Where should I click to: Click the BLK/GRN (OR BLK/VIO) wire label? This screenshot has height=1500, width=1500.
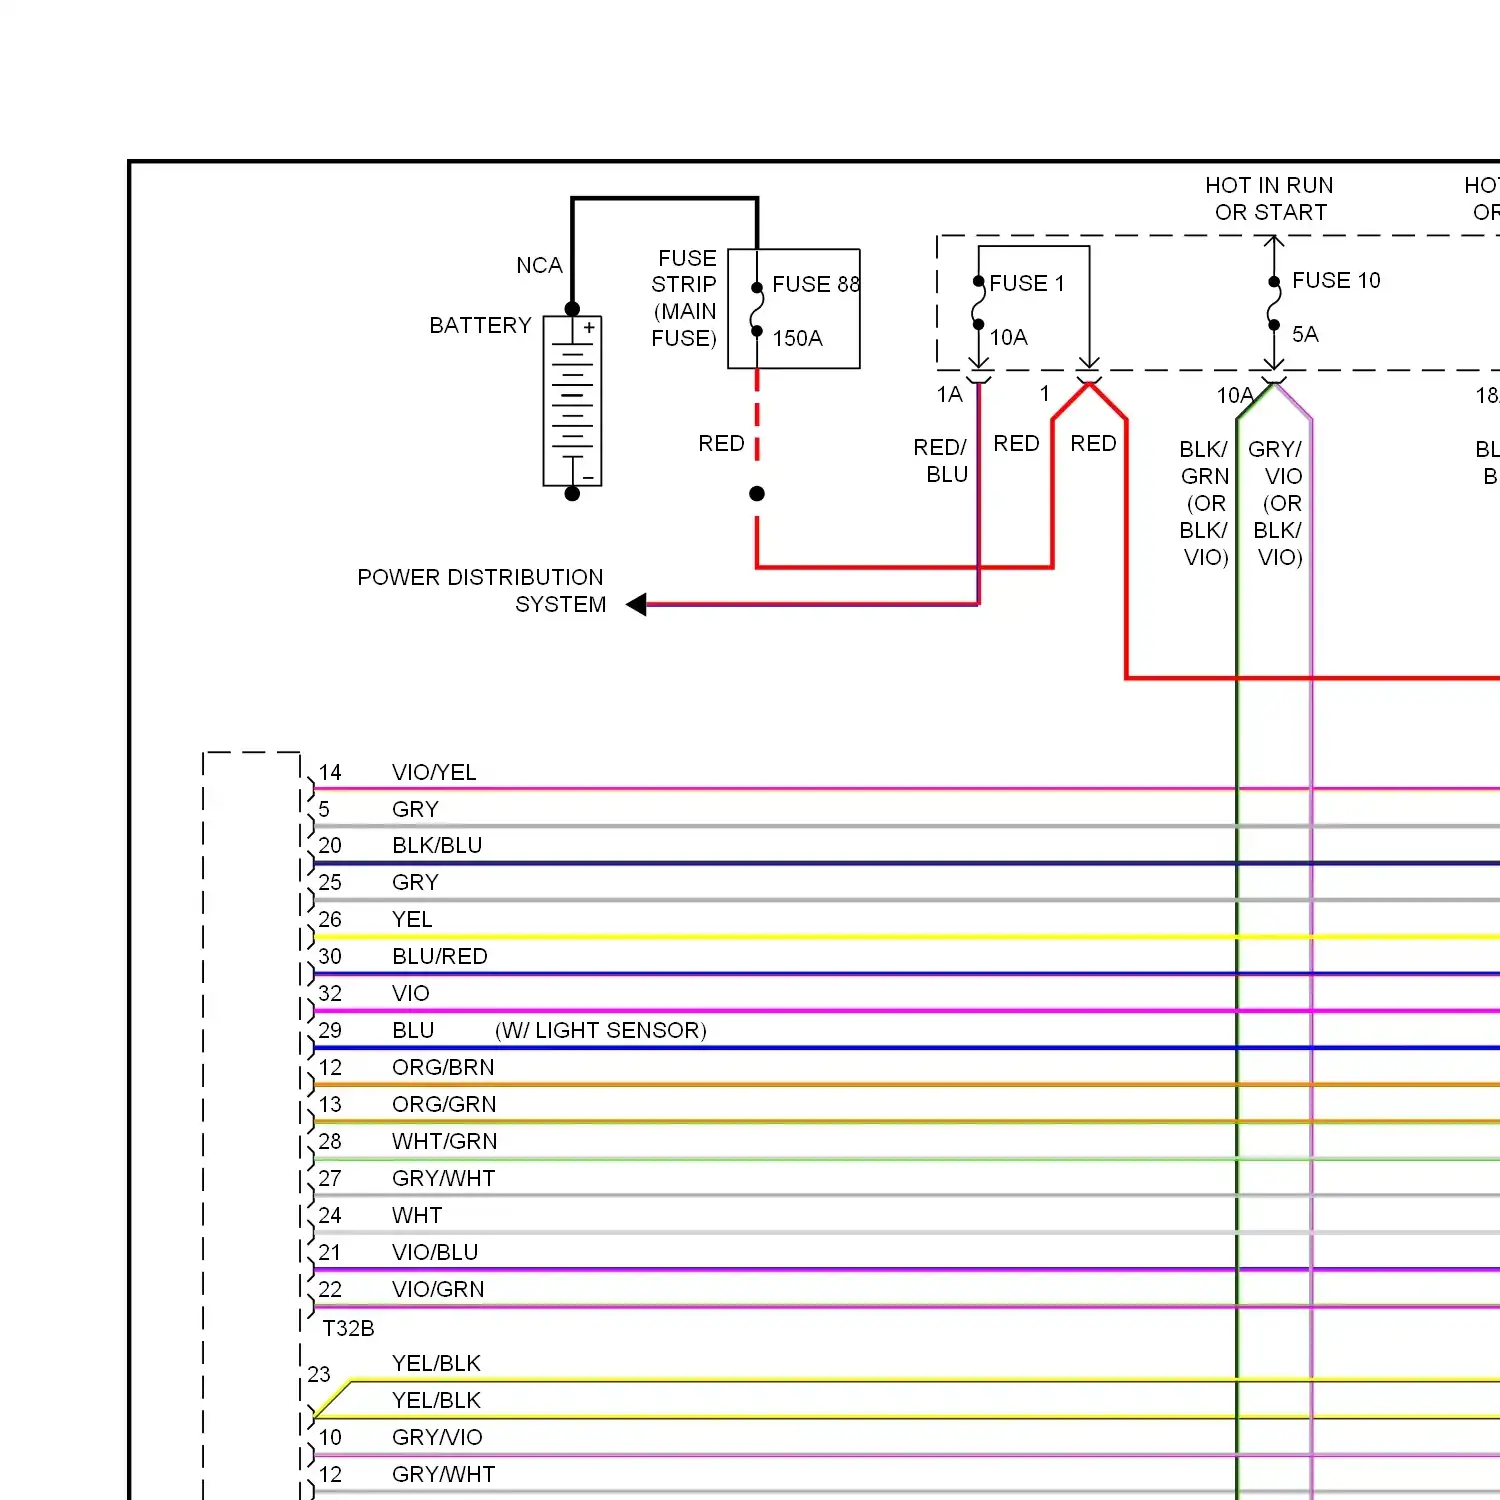pyautogui.click(x=1204, y=503)
